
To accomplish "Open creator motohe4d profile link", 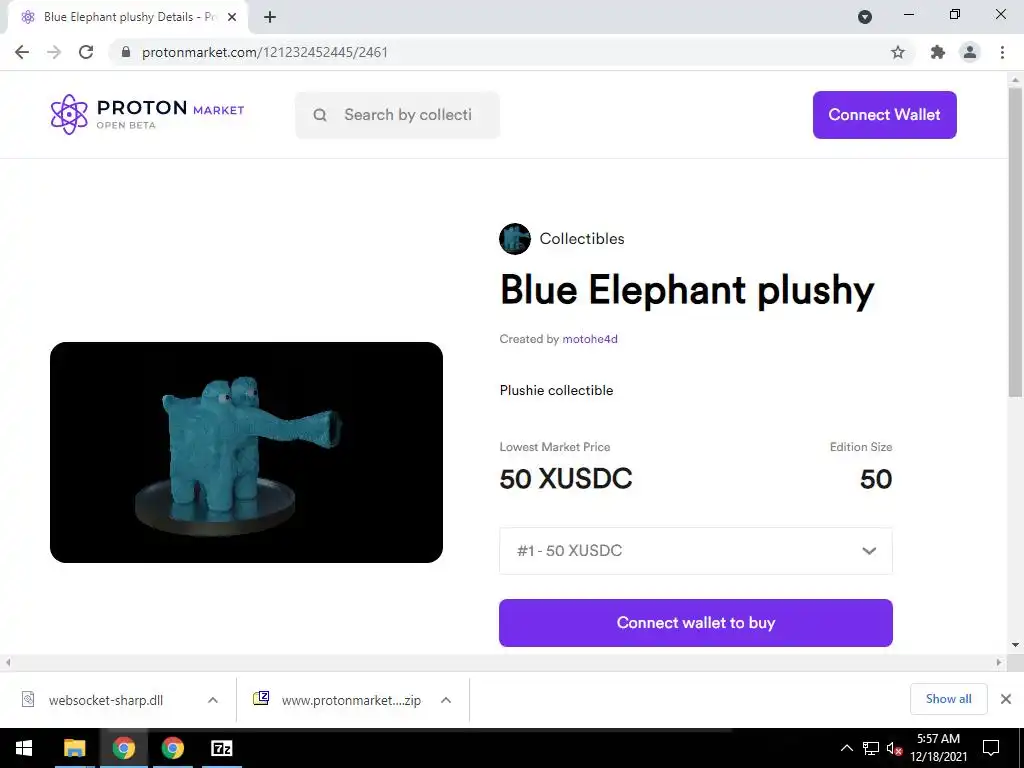I will pos(590,339).
